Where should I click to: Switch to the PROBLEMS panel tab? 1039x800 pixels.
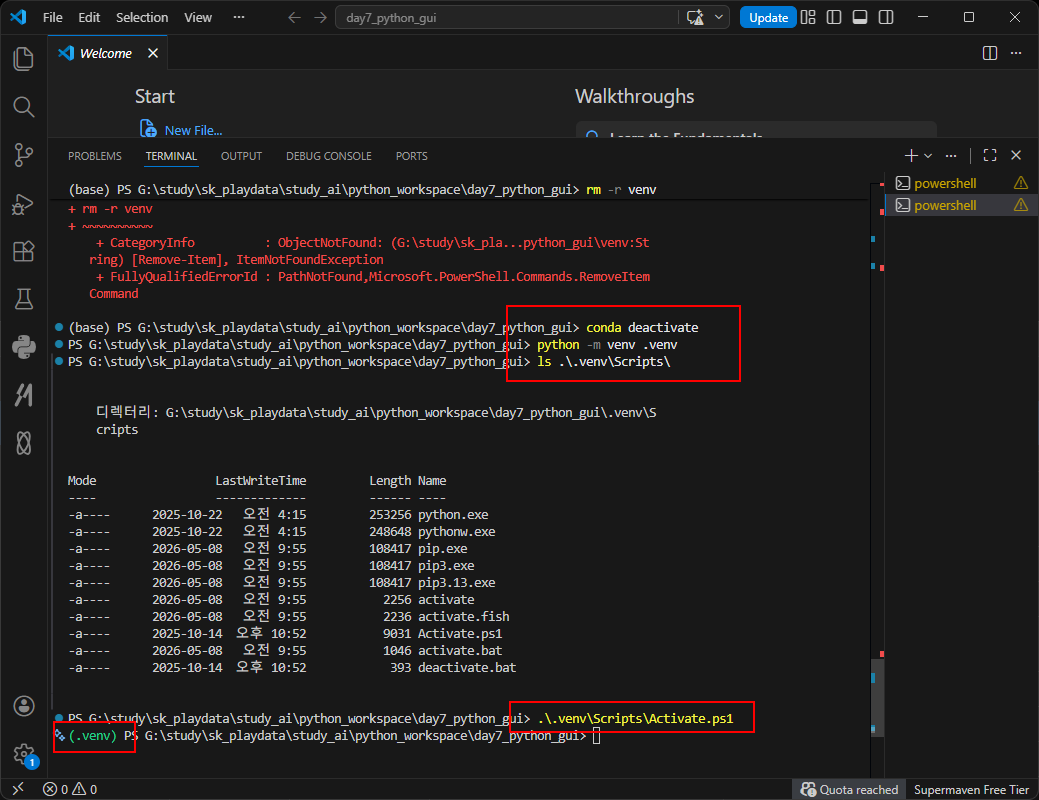click(95, 156)
